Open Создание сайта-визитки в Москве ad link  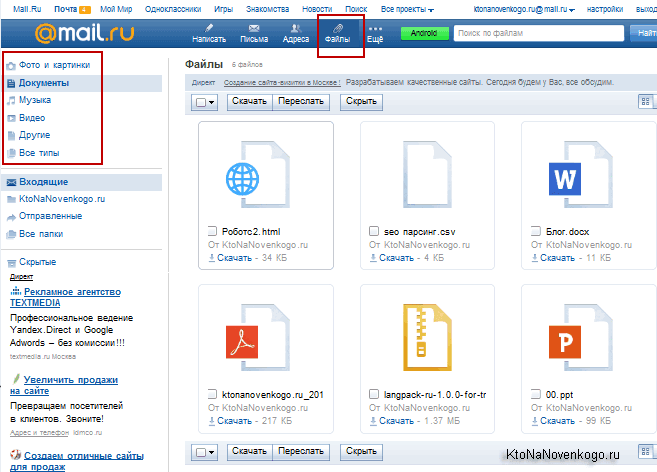pyautogui.click(x=282, y=83)
